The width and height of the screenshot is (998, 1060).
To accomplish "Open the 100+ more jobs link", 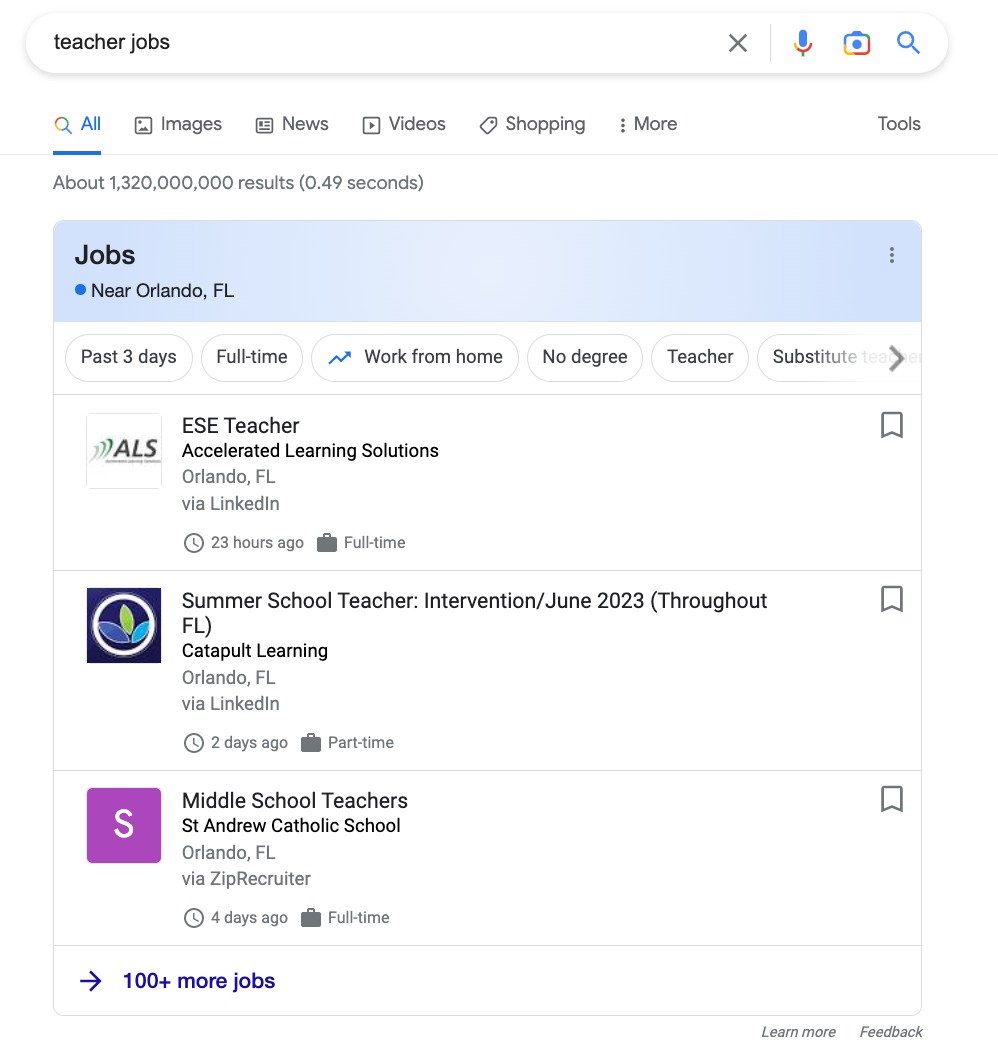I will coord(197,980).
